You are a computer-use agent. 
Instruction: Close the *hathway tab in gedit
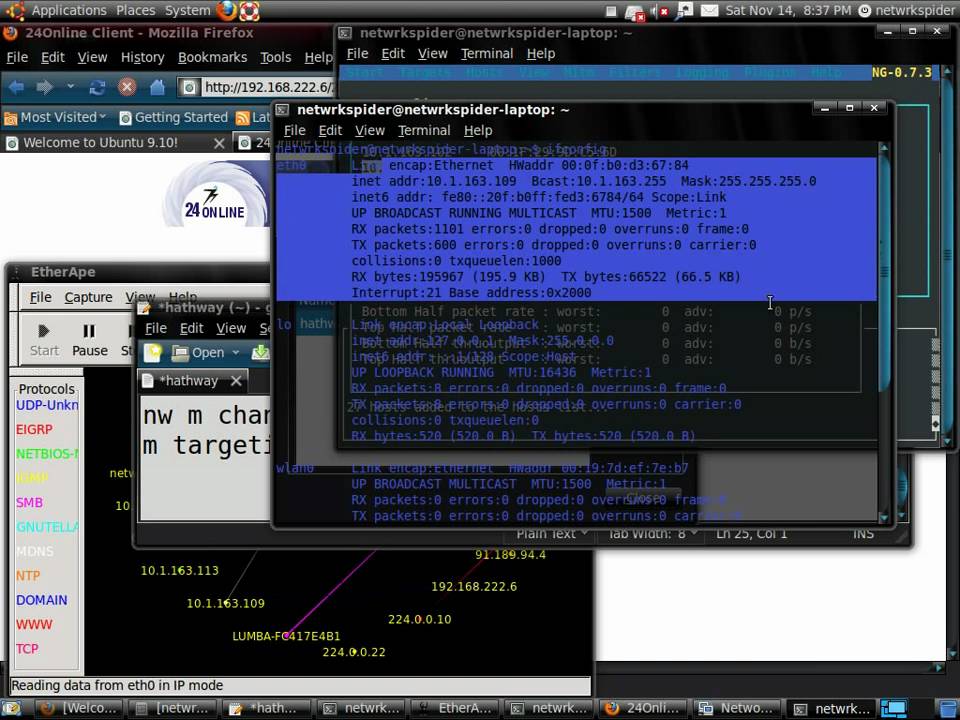coord(236,381)
